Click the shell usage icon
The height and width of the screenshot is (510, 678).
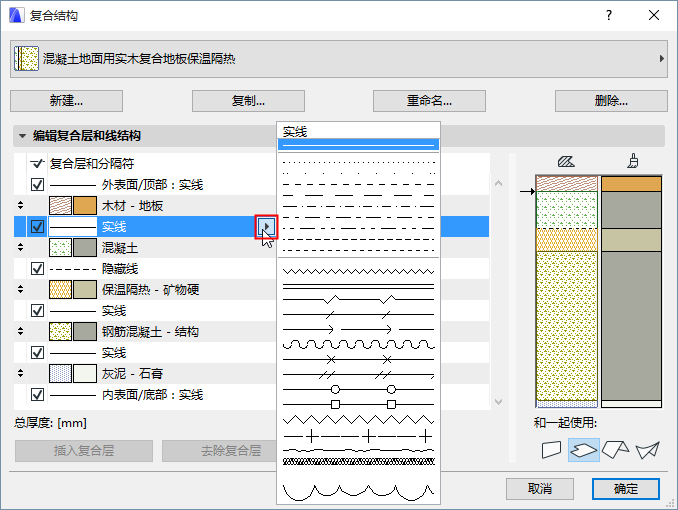click(x=647, y=450)
